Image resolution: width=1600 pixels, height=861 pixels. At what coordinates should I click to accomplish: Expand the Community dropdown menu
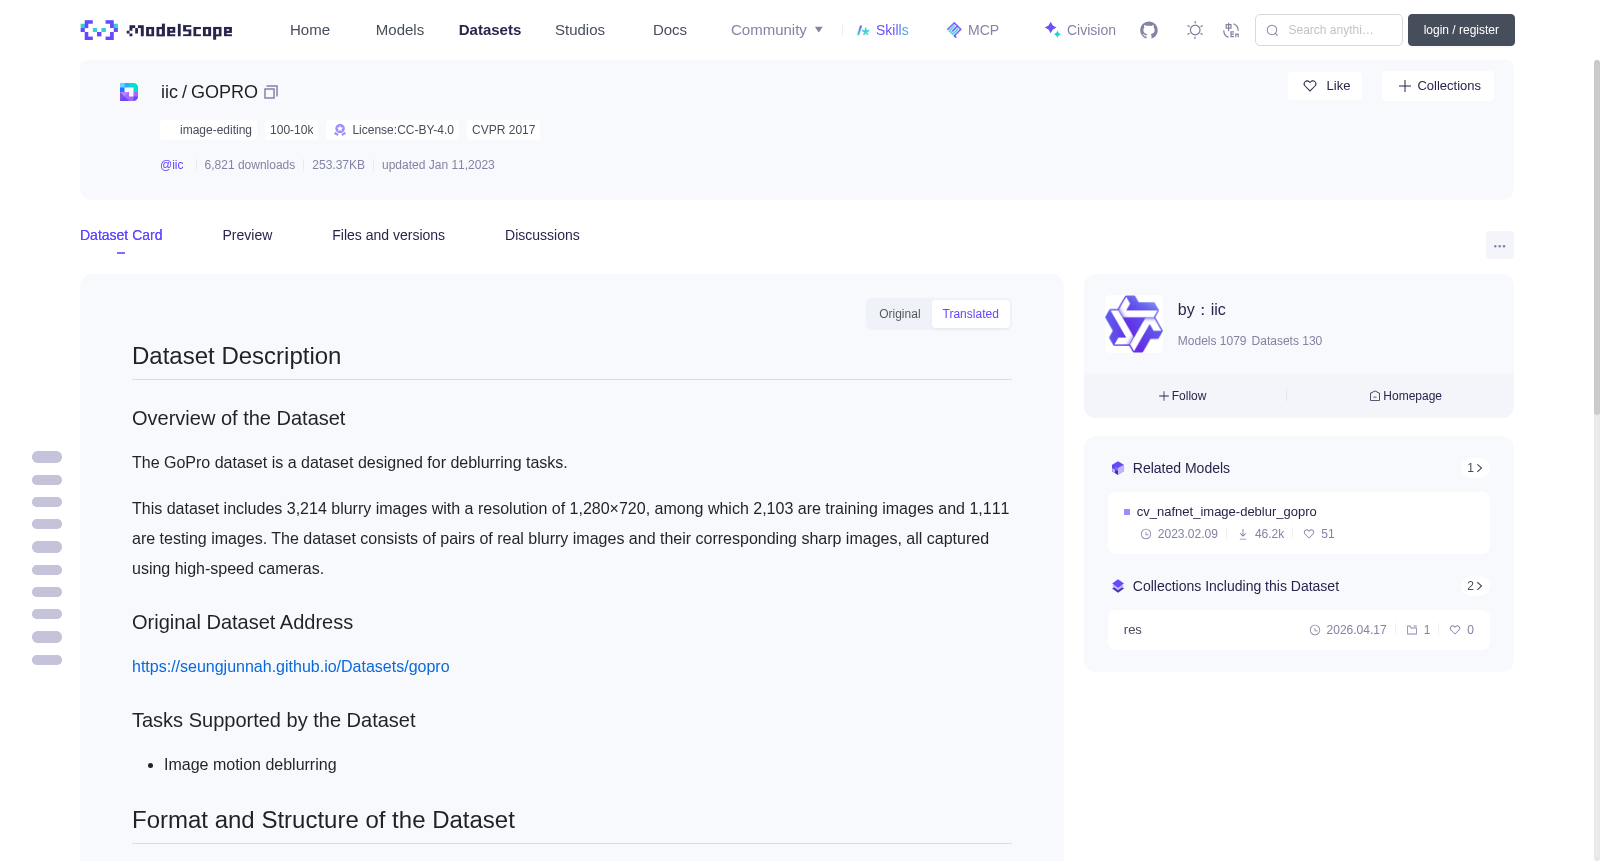tap(777, 30)
